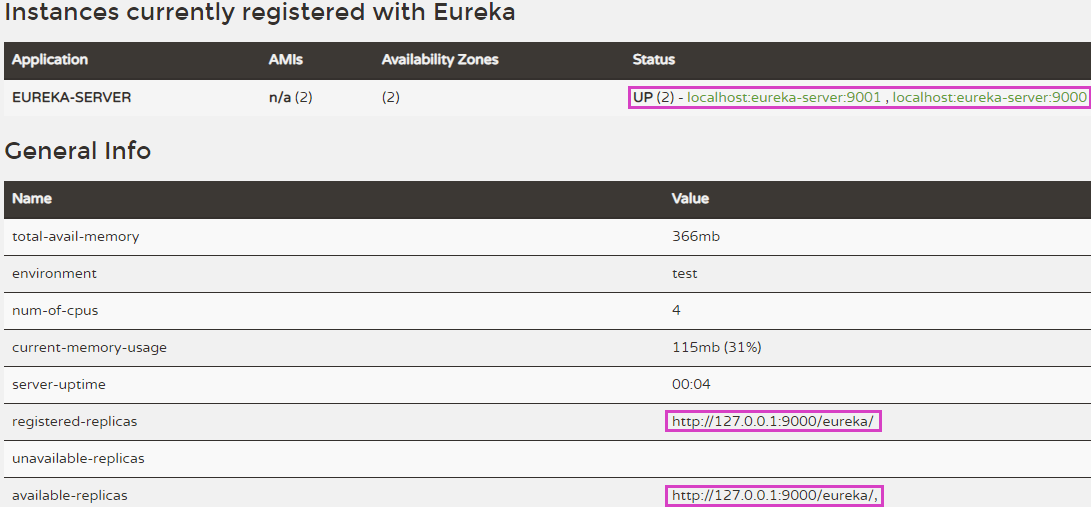The height and width of the screenshot is (507, 1091).
Task: Click the AMIs column header
Action: pos(286,60)
